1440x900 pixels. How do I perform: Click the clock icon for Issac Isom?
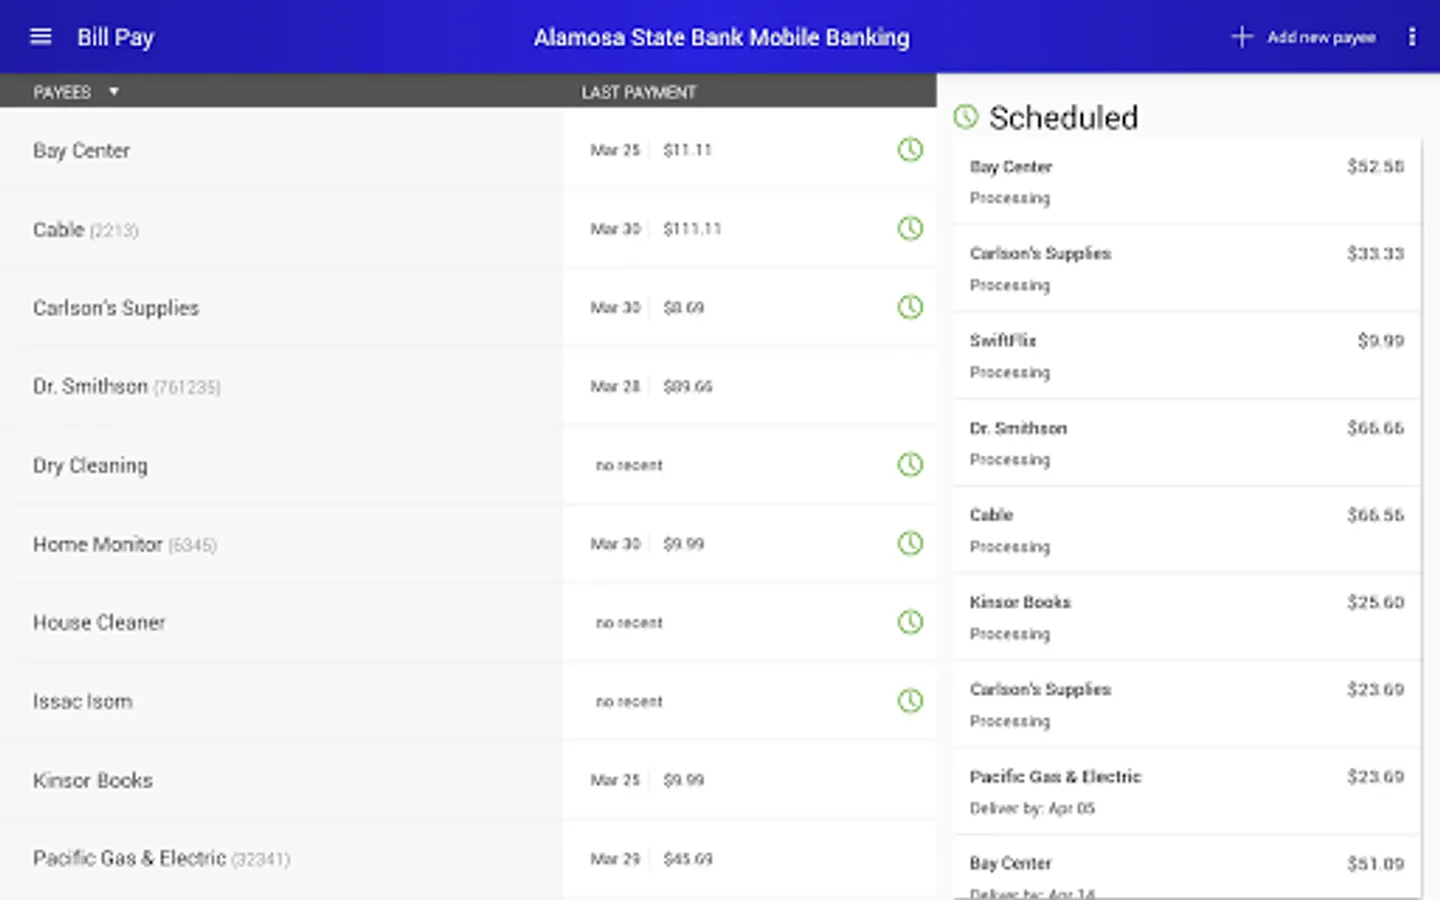click(x=910, y=701)
